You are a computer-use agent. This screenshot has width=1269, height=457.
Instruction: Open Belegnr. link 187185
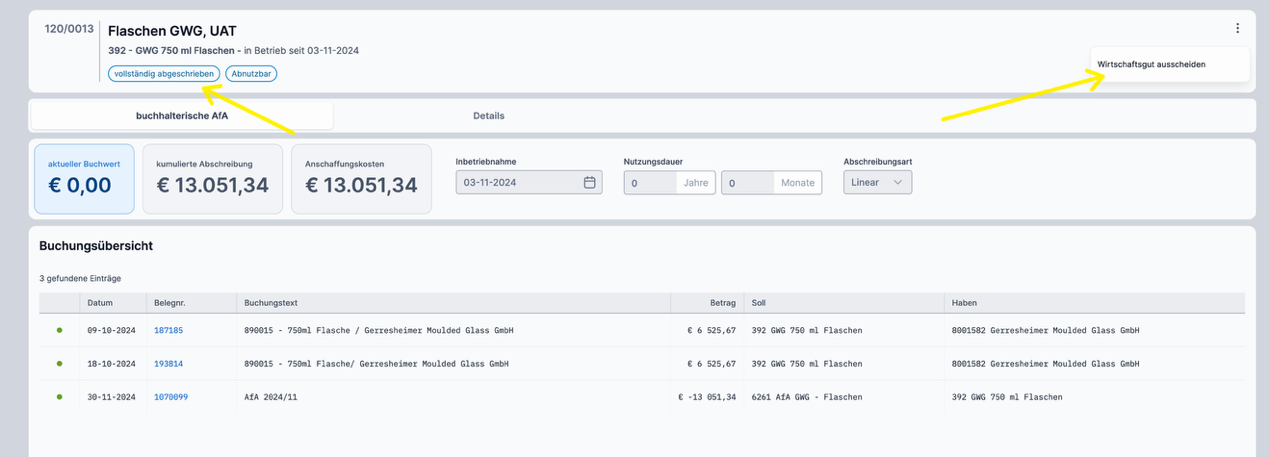point(168,330)
